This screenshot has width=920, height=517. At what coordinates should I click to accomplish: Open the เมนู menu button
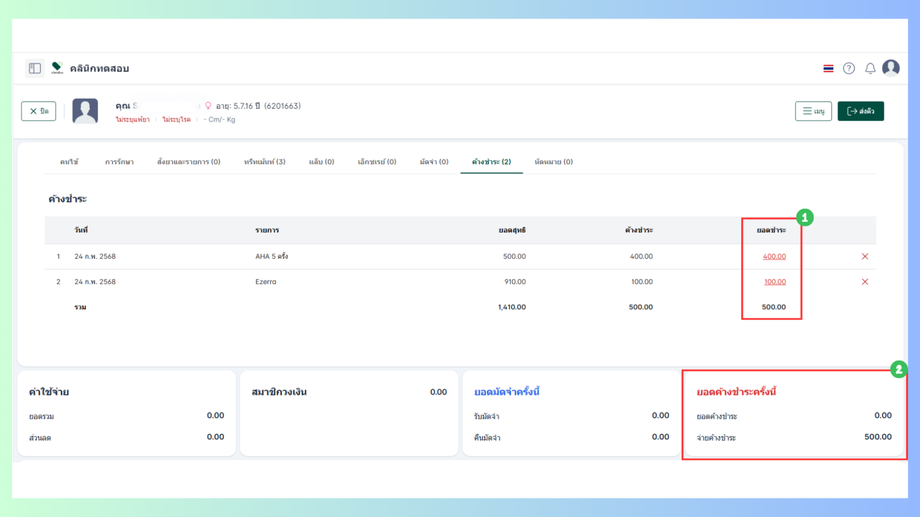click(x=813, y=111)
